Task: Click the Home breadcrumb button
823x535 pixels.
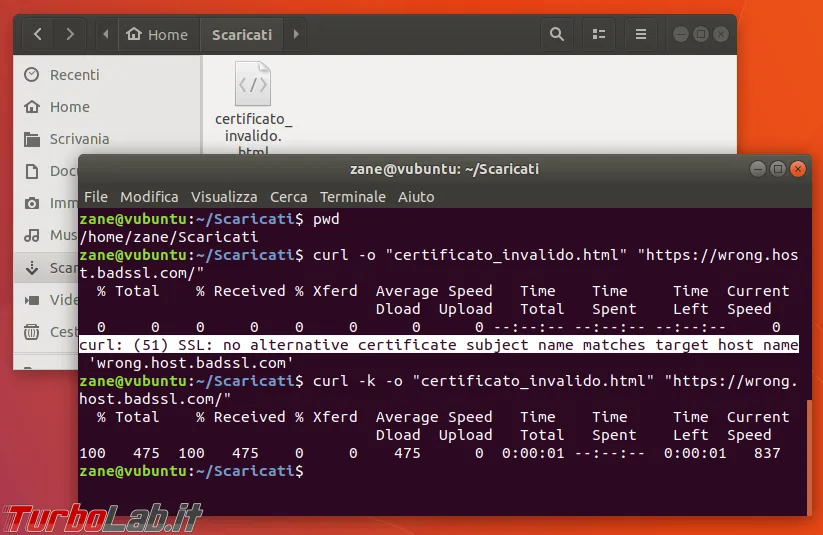Action: point(158,35)
